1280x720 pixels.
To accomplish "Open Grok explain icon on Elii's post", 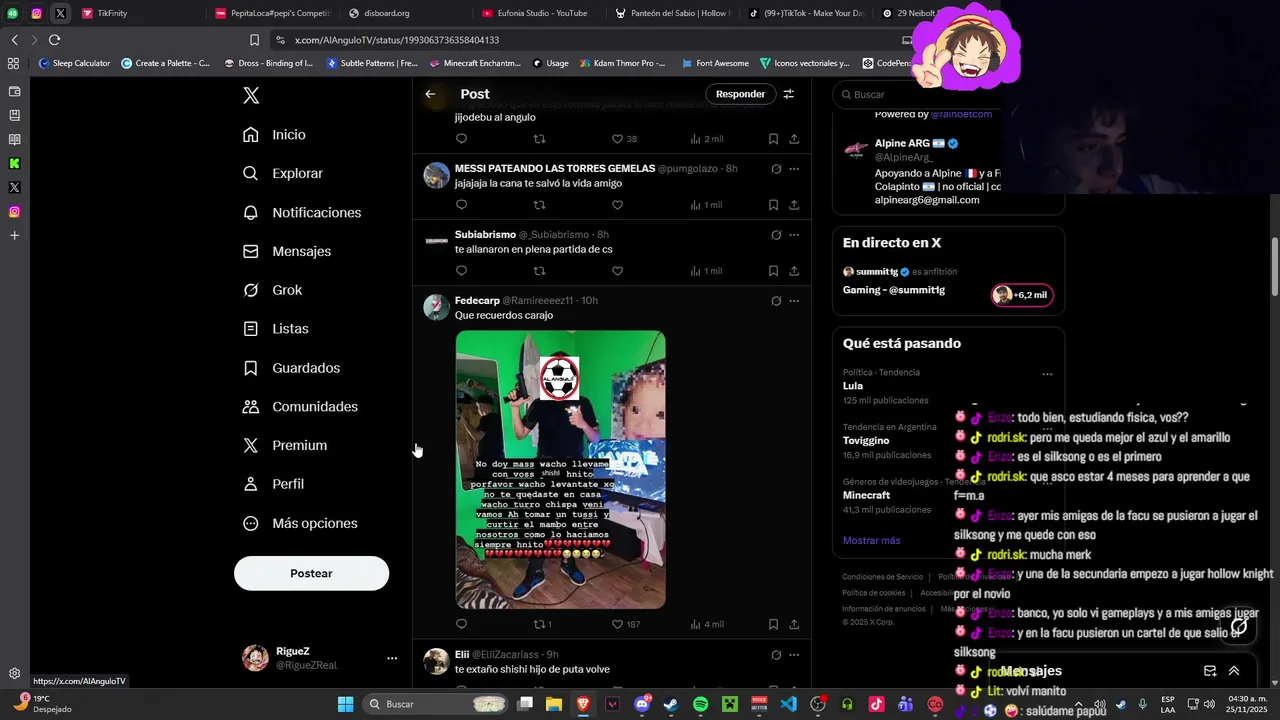I will point(776,655).
